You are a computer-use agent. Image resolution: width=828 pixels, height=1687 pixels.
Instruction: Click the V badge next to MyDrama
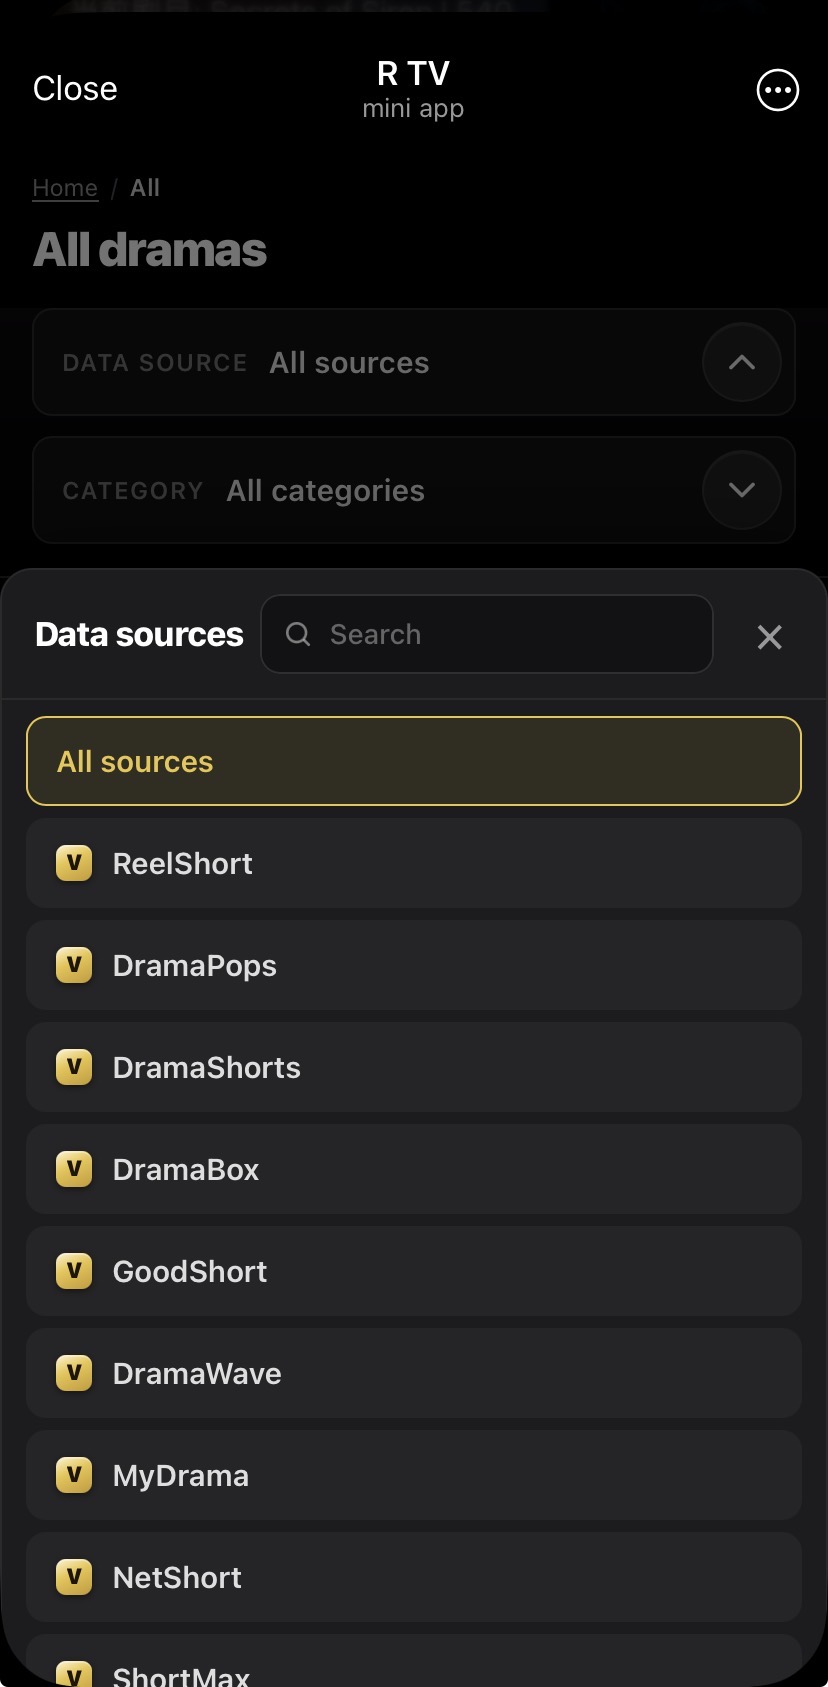coord(74,1475)
